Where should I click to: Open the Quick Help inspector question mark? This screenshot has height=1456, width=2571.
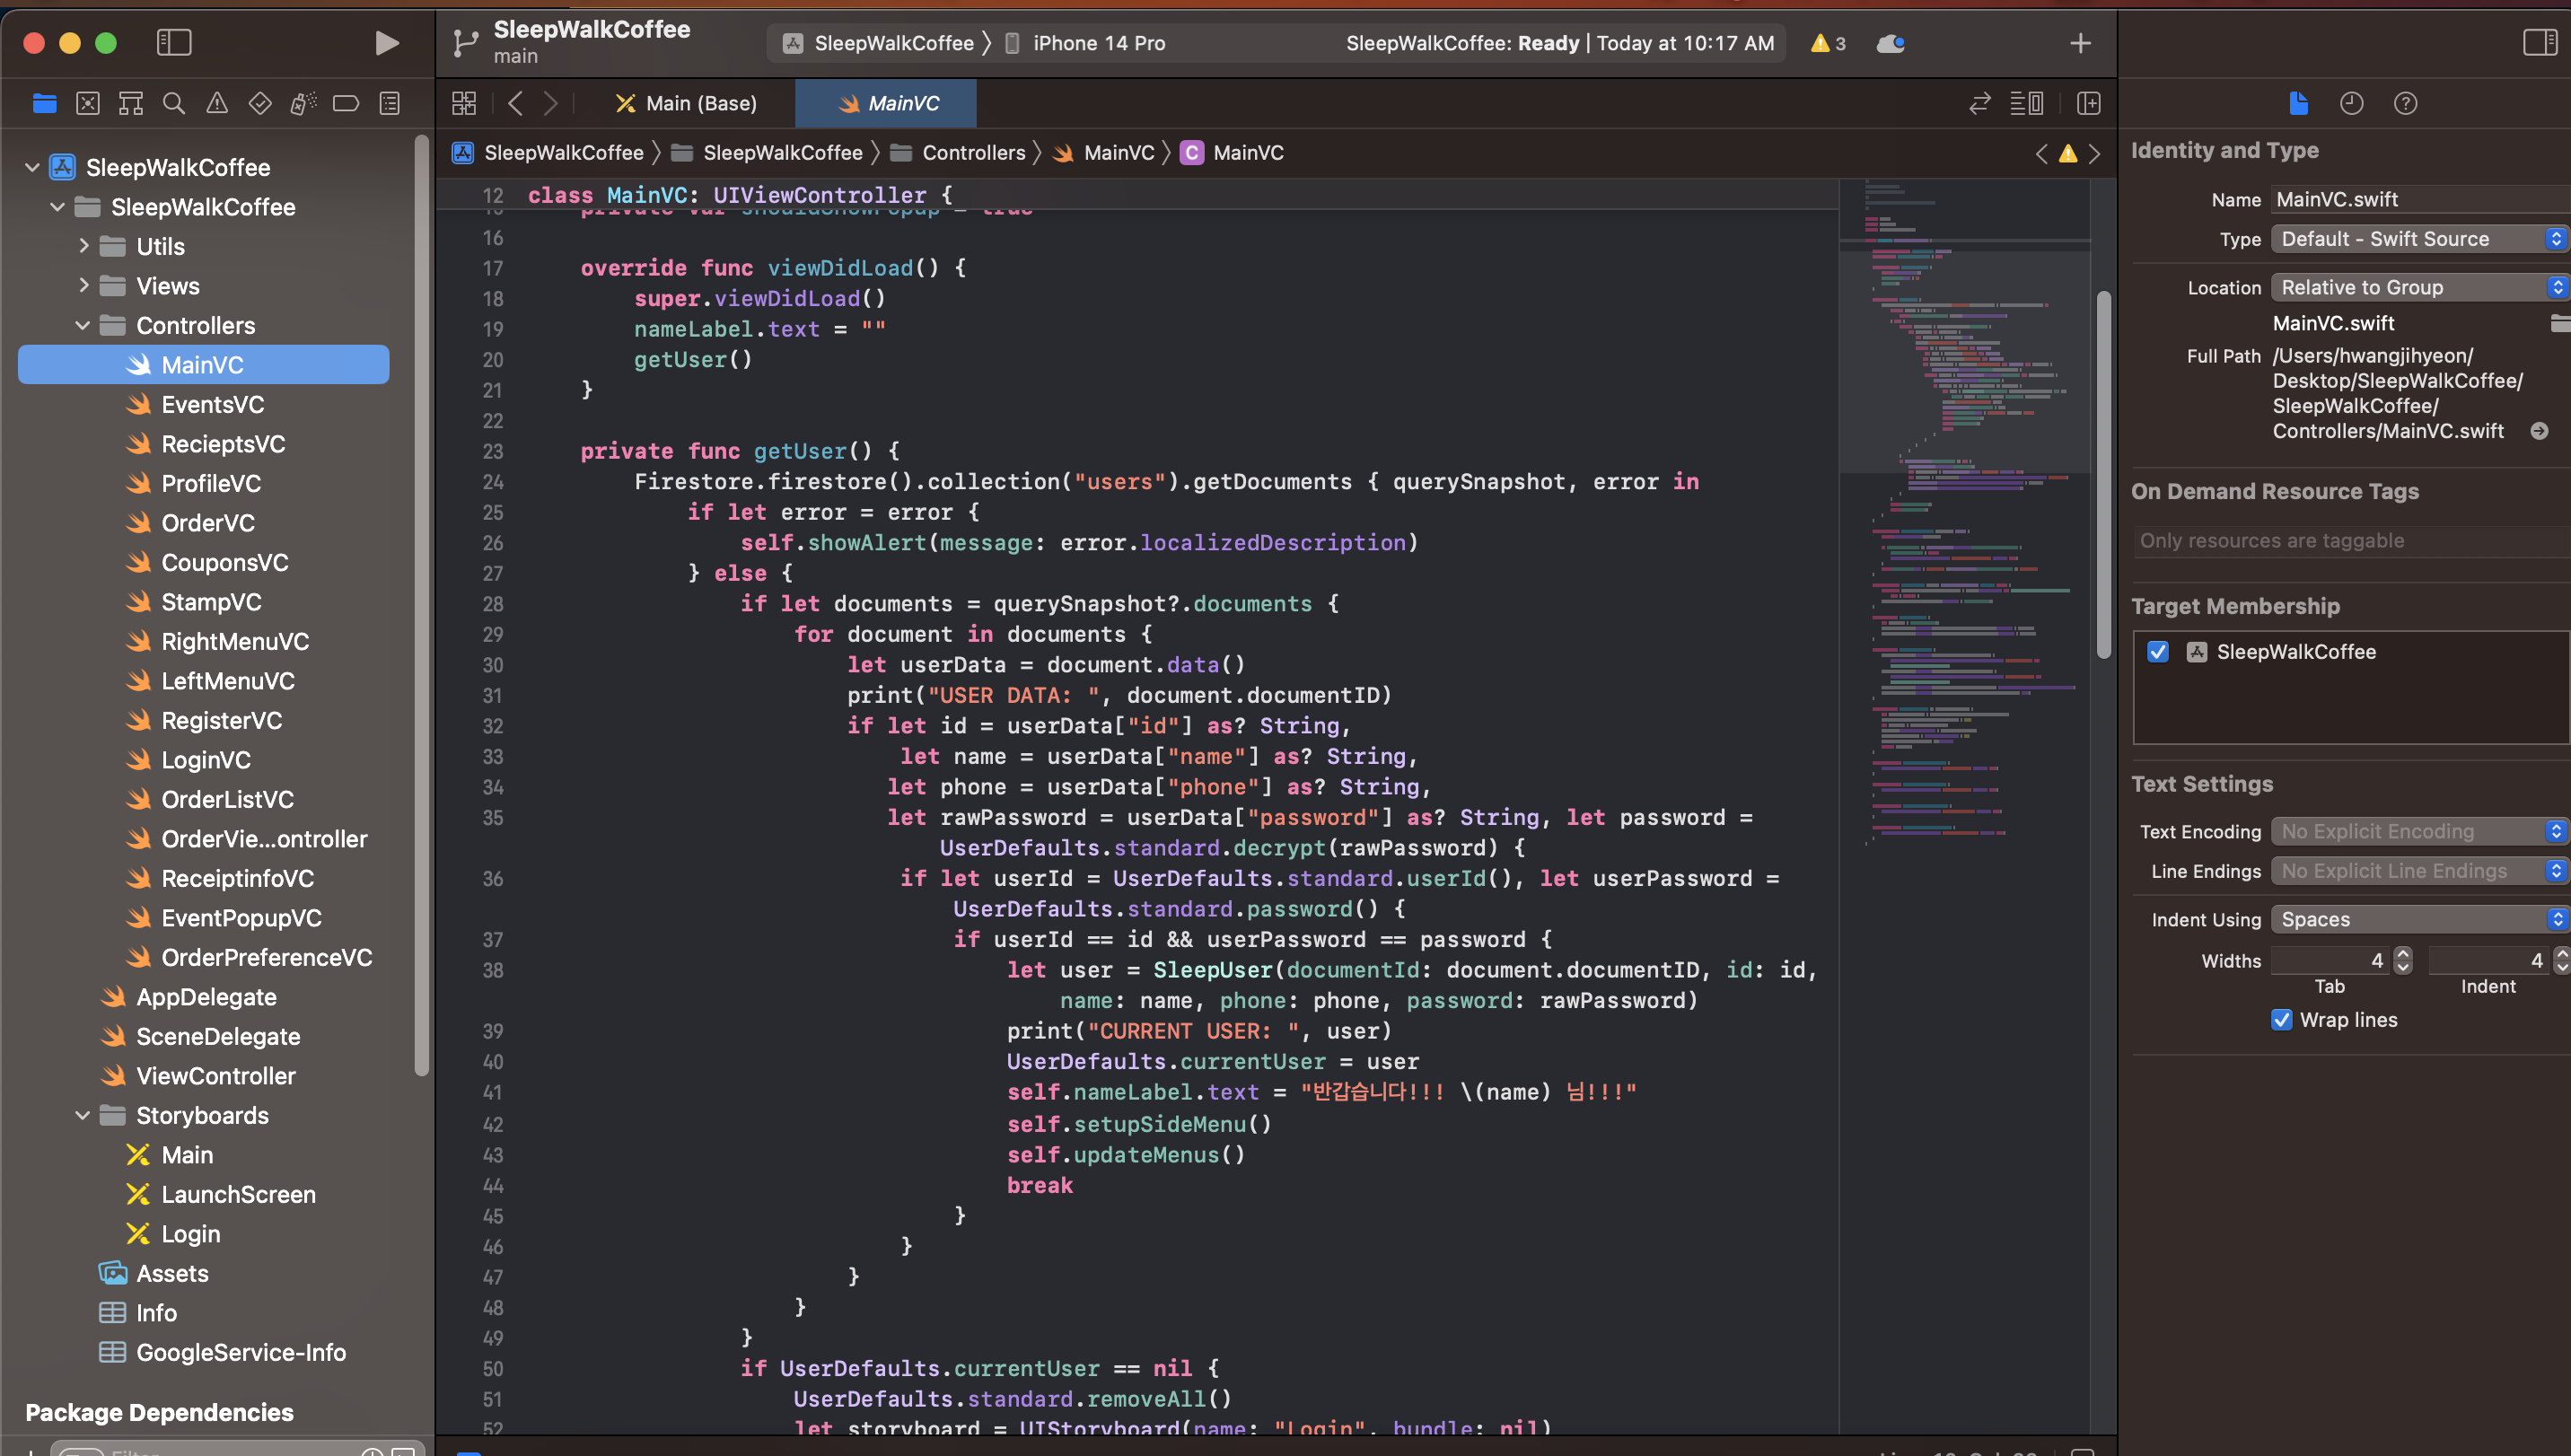[2406, 103]
